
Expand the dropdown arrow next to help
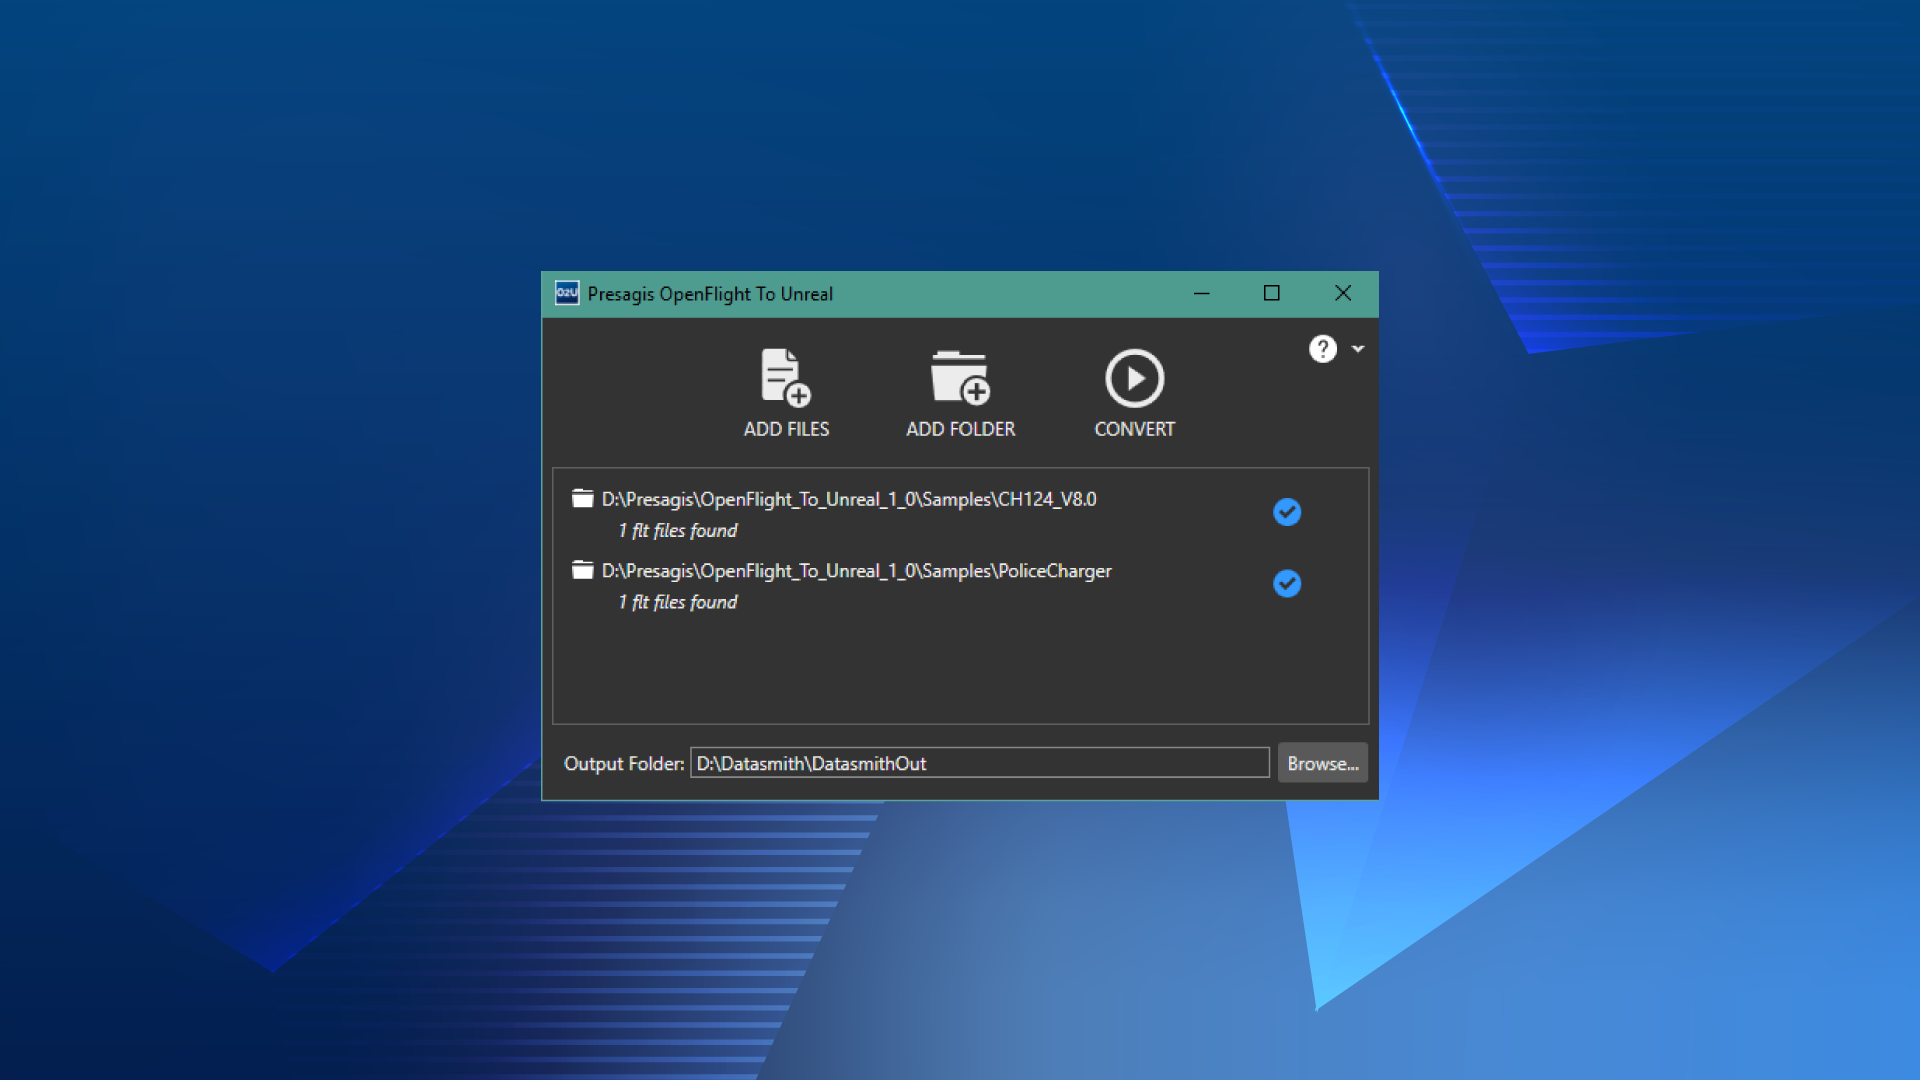pos(1358,349)
